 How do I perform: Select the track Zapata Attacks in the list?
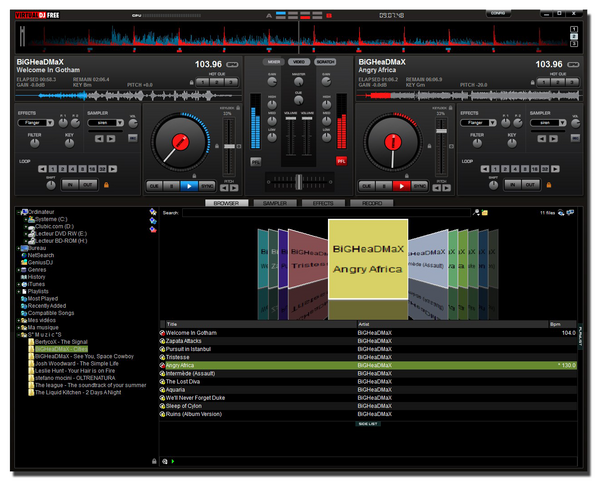pos(183,341)
